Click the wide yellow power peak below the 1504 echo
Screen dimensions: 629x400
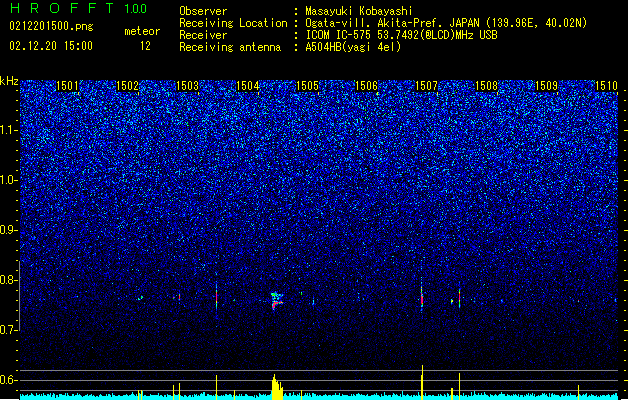coord(277,387)
